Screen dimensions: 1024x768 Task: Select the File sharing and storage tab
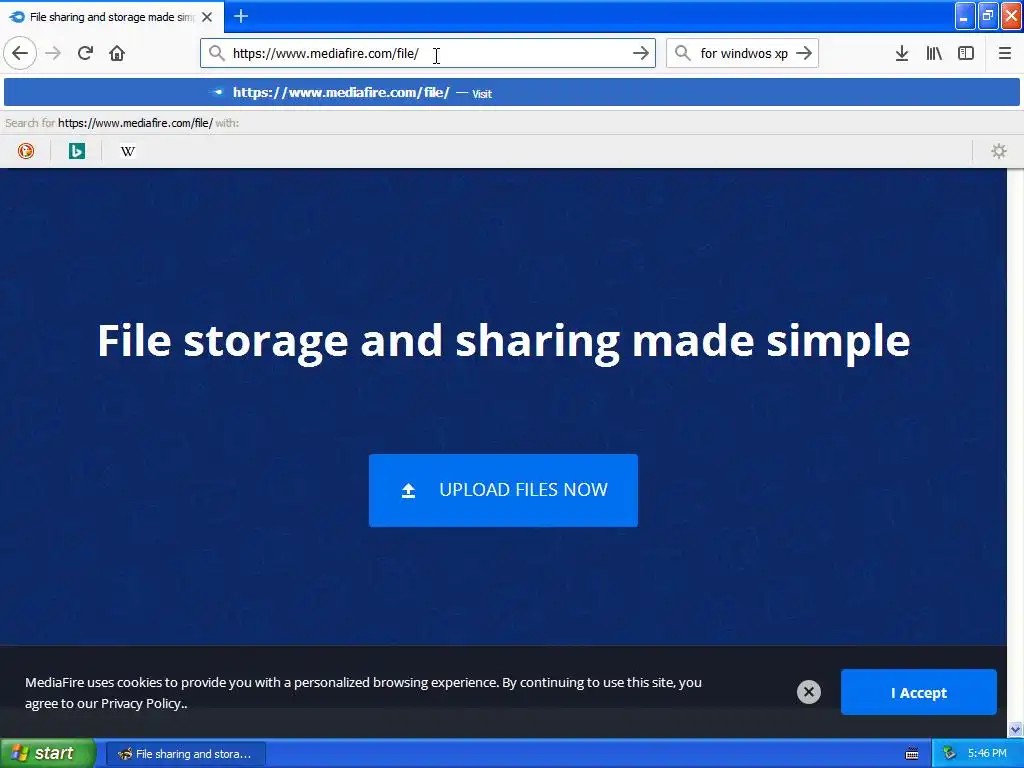[x=112, y=17]
